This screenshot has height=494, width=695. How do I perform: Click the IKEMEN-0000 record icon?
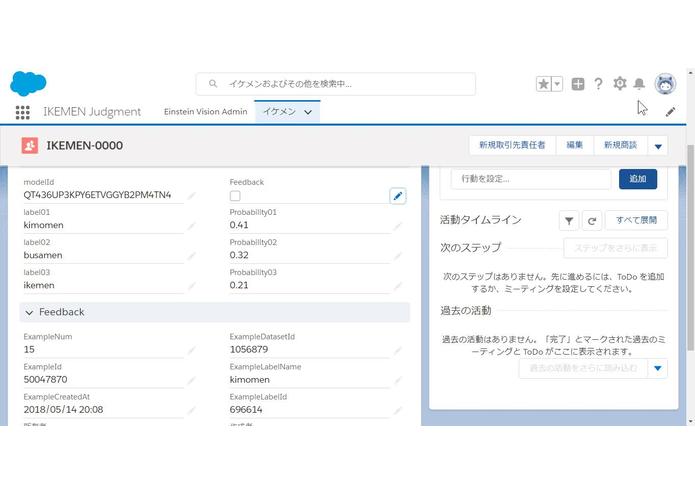[30, 145]
